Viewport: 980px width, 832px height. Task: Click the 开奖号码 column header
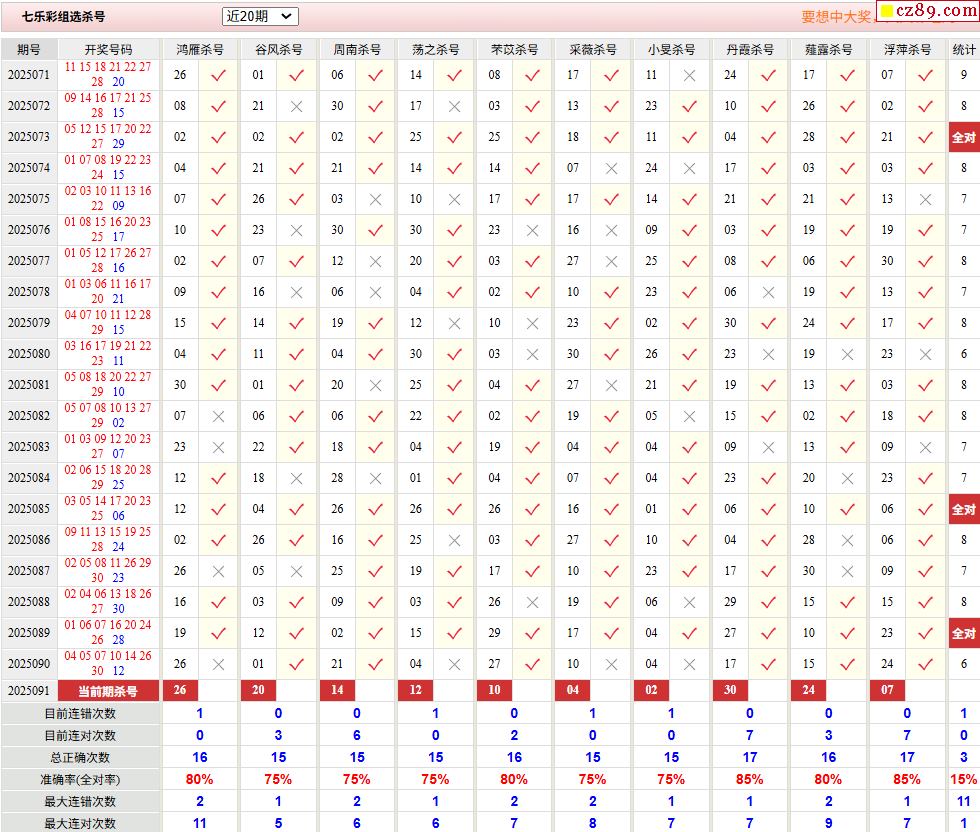pyautogui.click(x=108, y=49)
